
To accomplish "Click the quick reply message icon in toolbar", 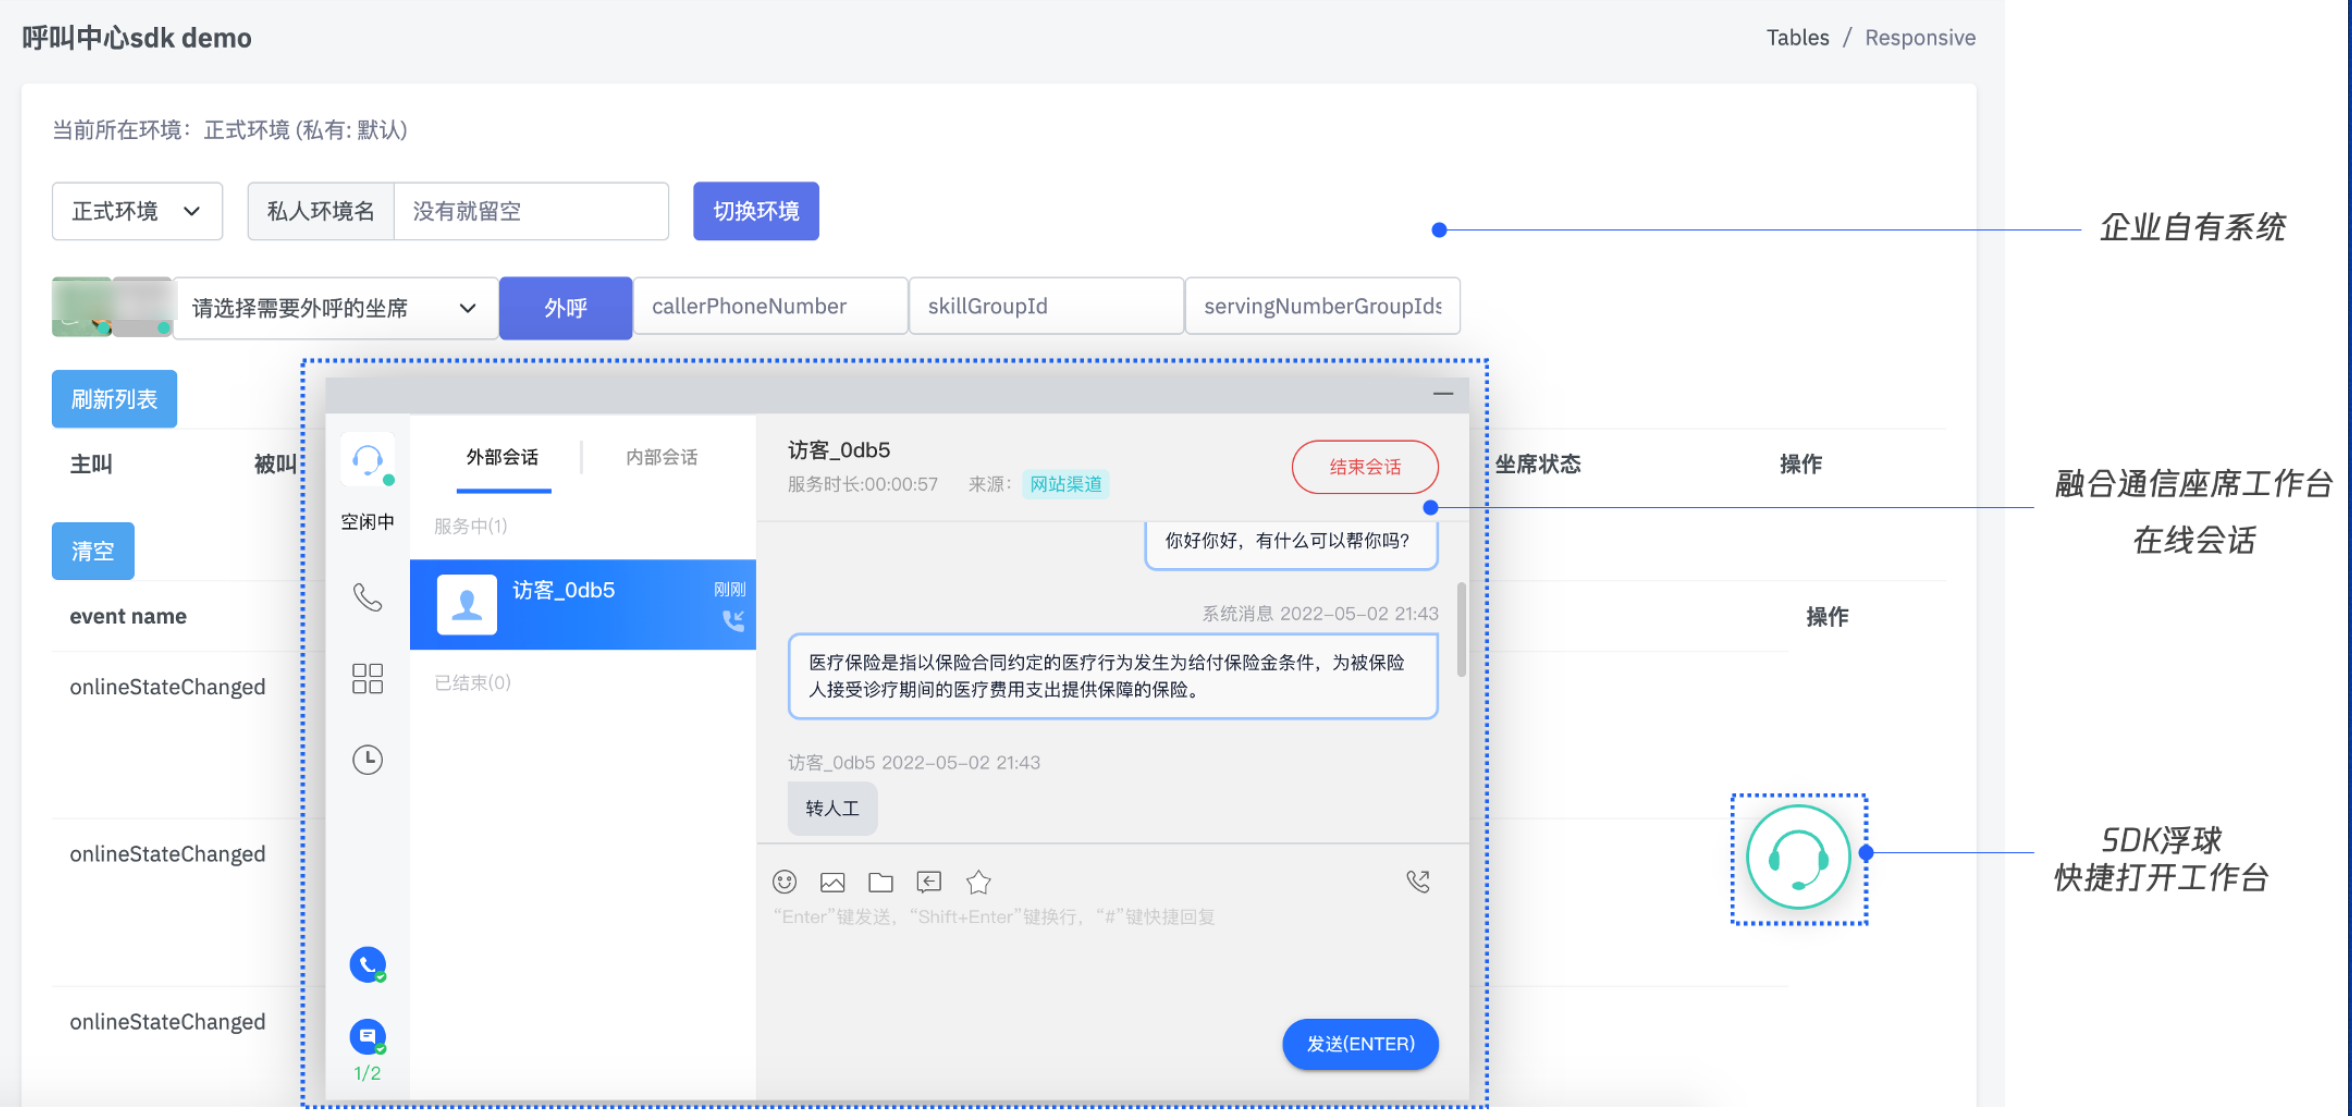I will pos(928,881).
